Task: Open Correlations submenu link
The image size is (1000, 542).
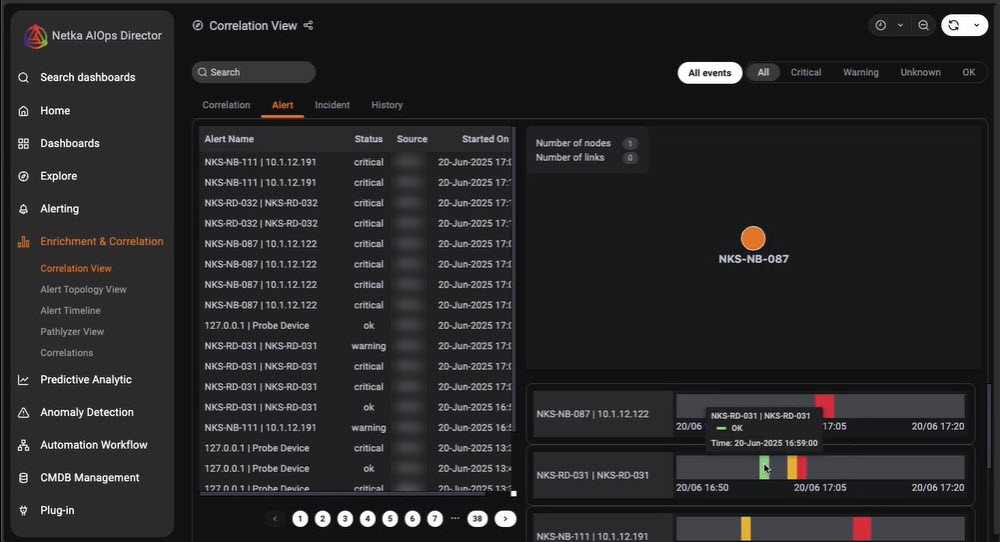Action: click(x=66, y=353)
